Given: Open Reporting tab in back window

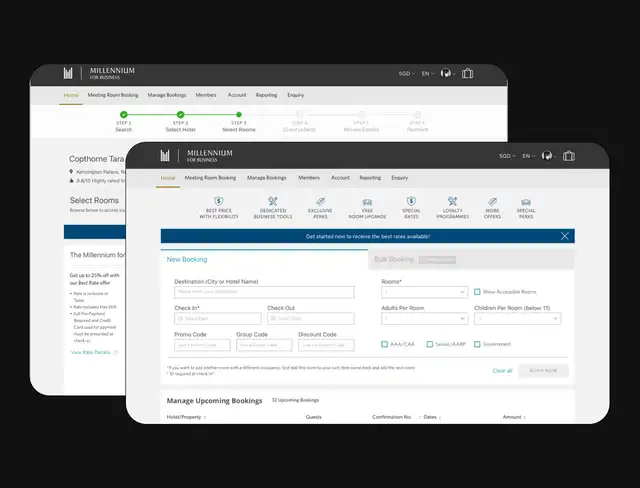Looking at the screenshot, I should [267, 95].
